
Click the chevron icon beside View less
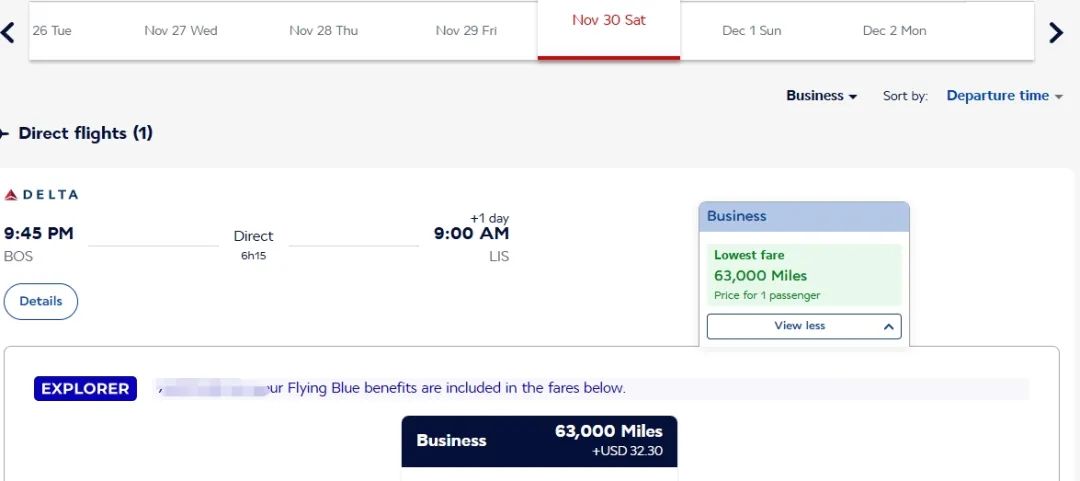pyautogui.click(x=888, y=326)
